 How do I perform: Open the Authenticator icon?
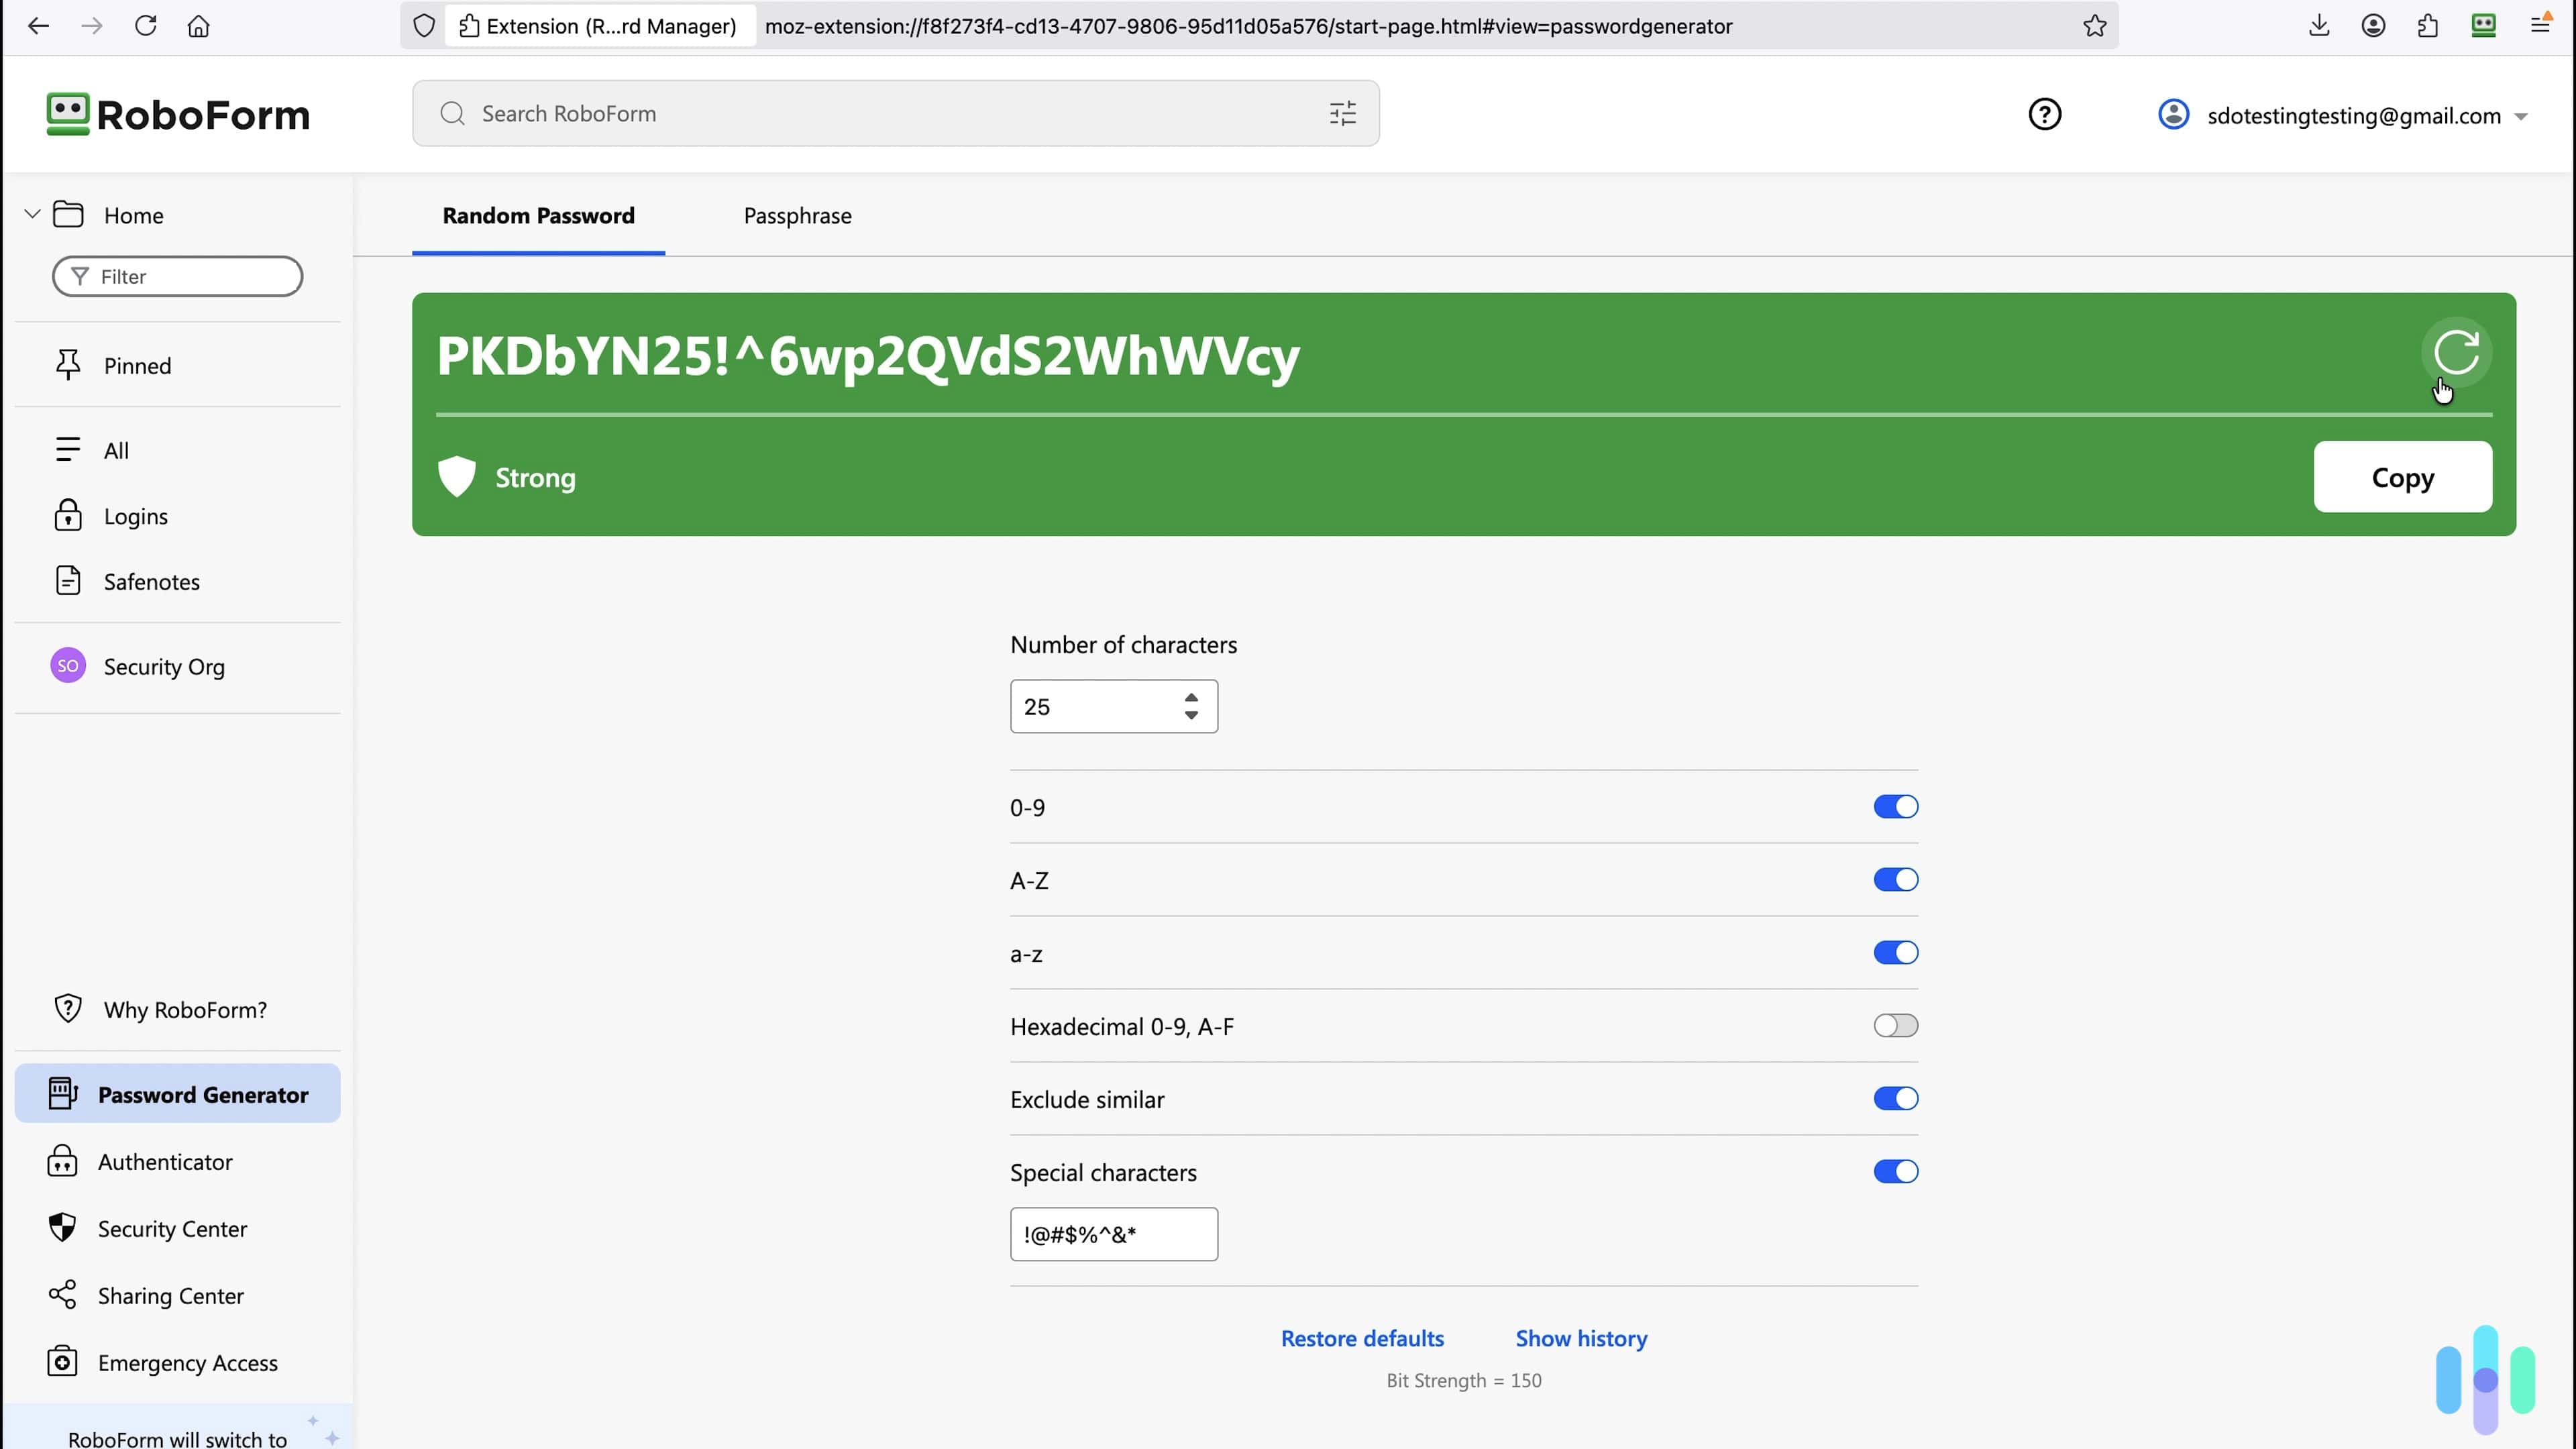click(x=62, y=1161)
